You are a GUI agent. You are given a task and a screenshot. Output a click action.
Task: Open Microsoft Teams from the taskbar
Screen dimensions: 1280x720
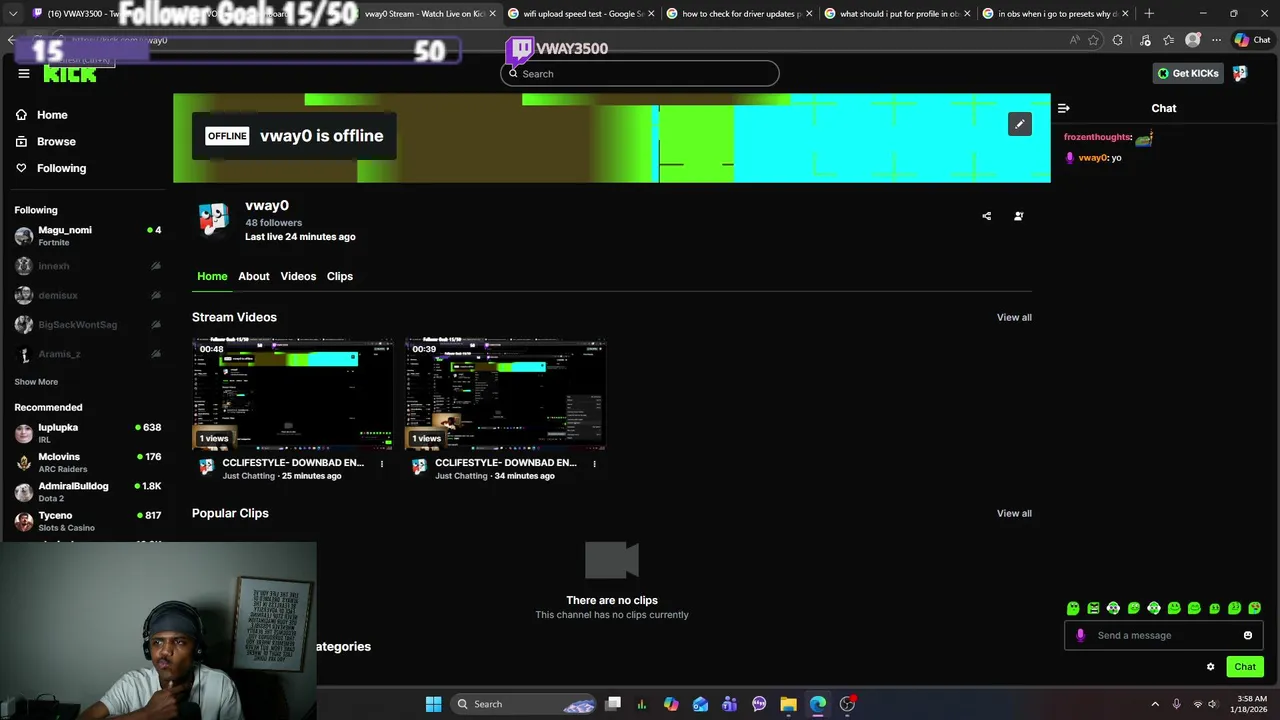point(730,704)
